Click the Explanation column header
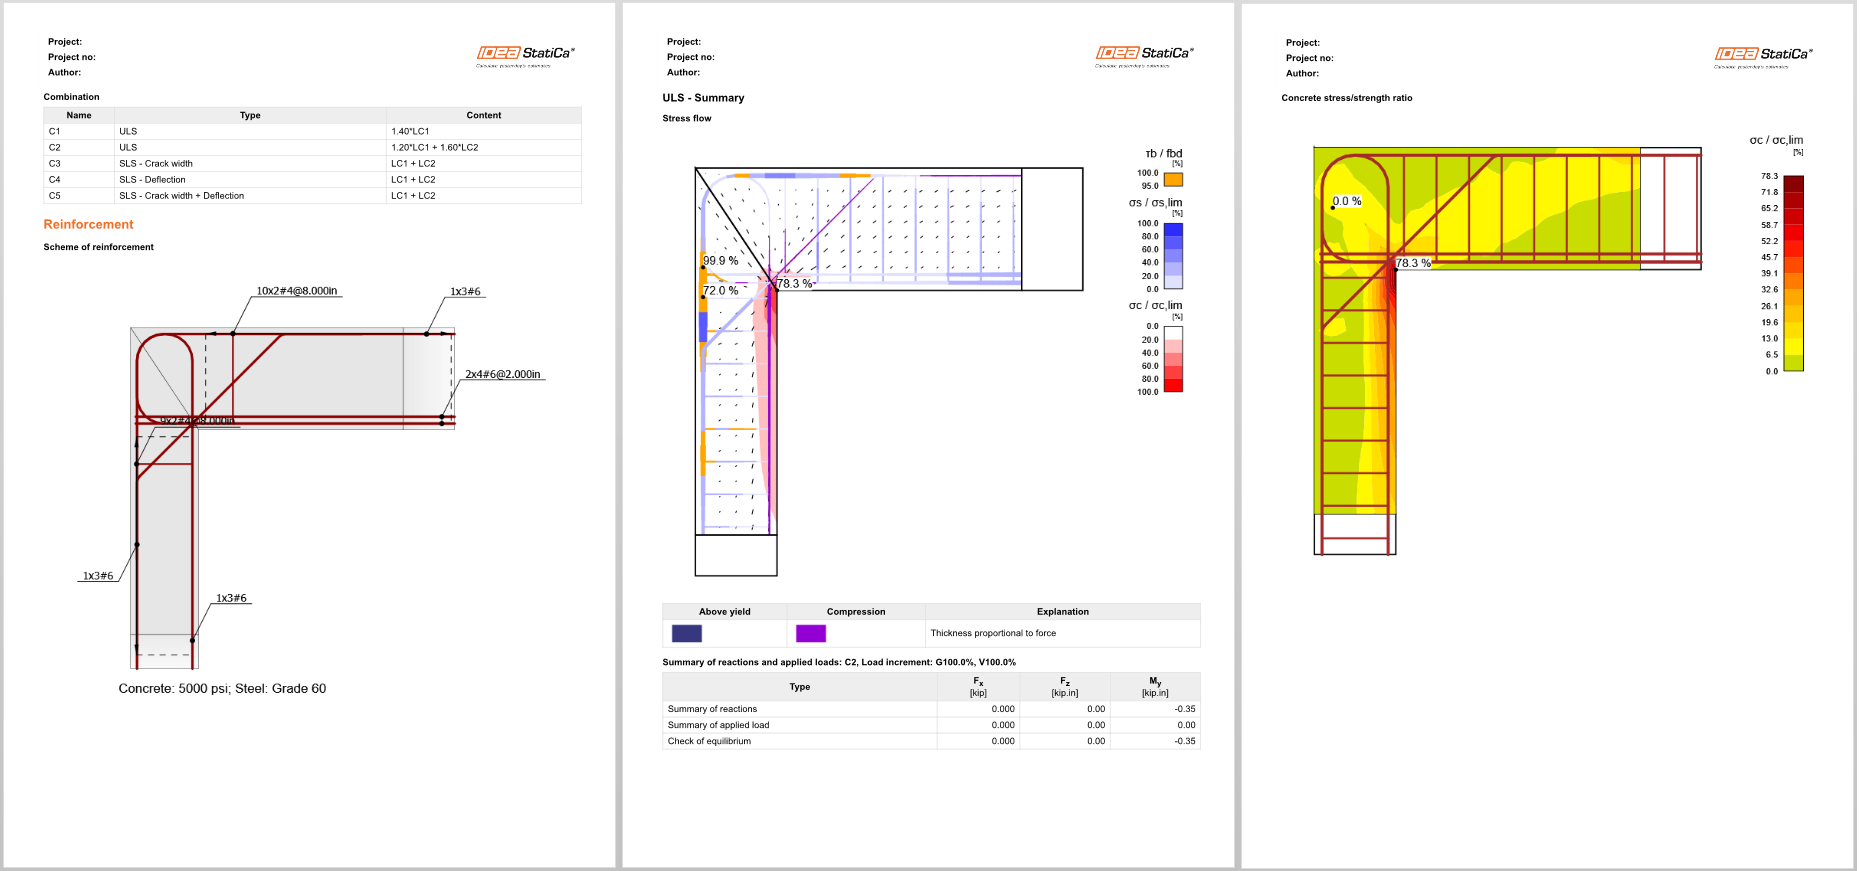 point(1062,612)
